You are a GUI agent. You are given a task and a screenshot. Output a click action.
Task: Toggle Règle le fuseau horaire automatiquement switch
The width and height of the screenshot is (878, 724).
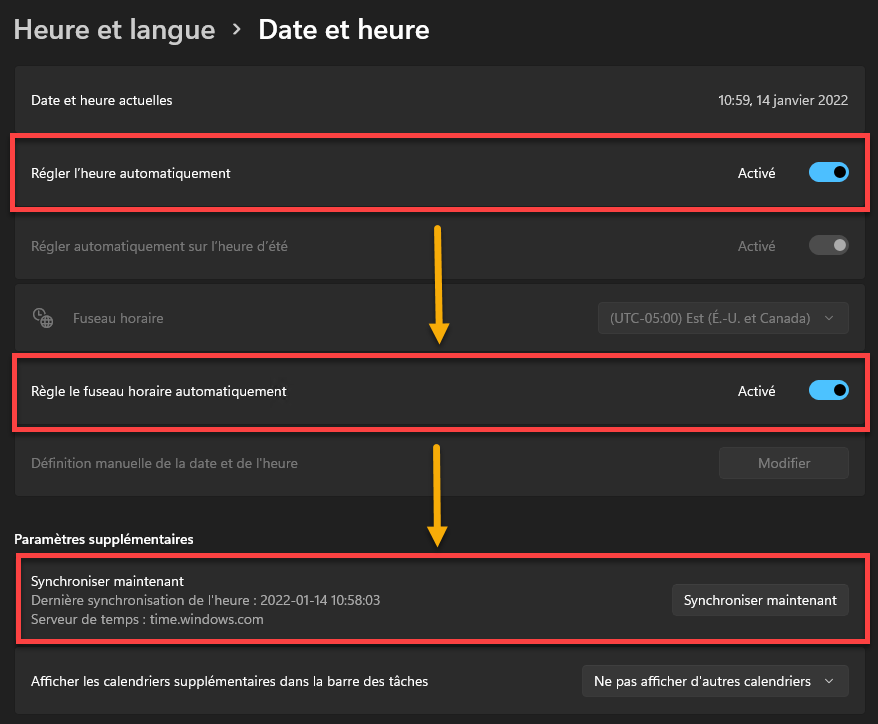point(829,390)
